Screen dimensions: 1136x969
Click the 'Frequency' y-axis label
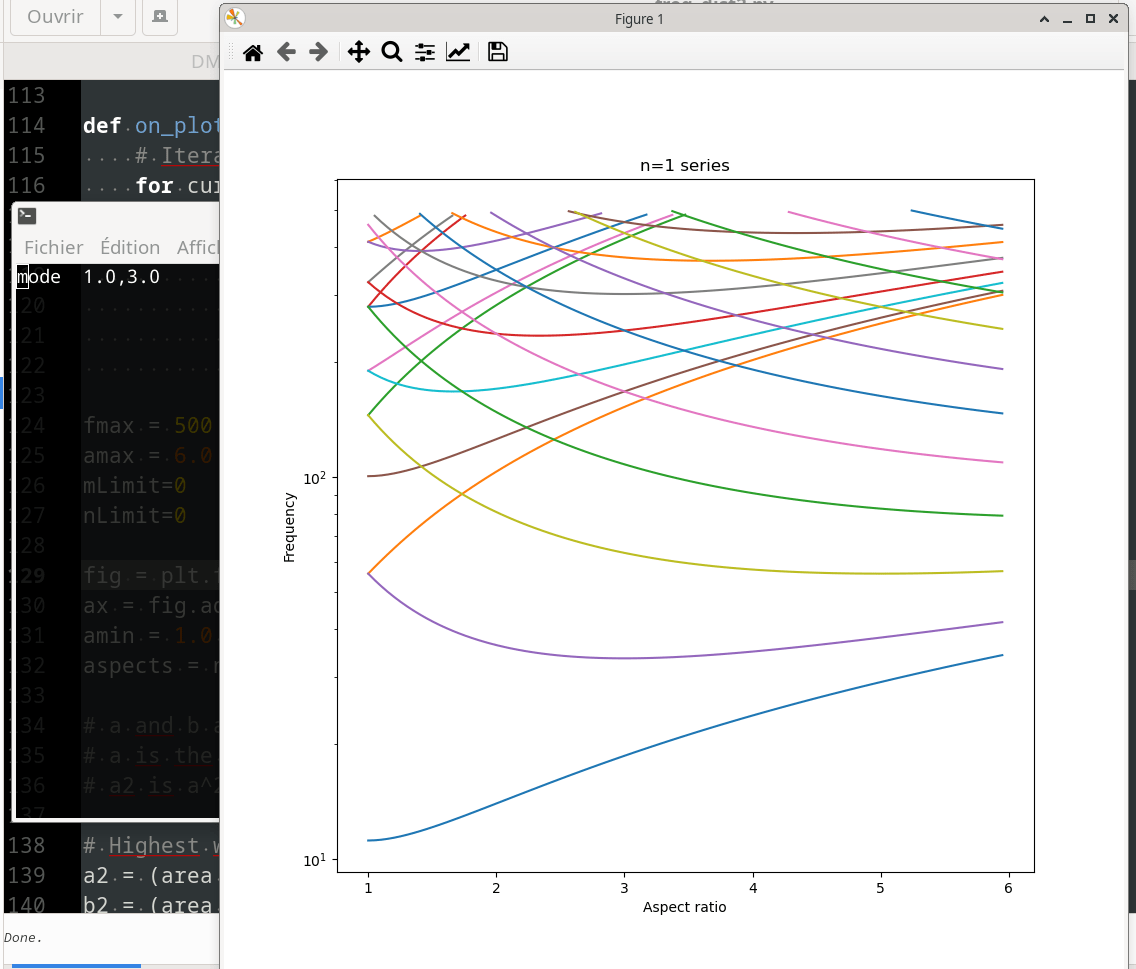[x=290, y=527]
